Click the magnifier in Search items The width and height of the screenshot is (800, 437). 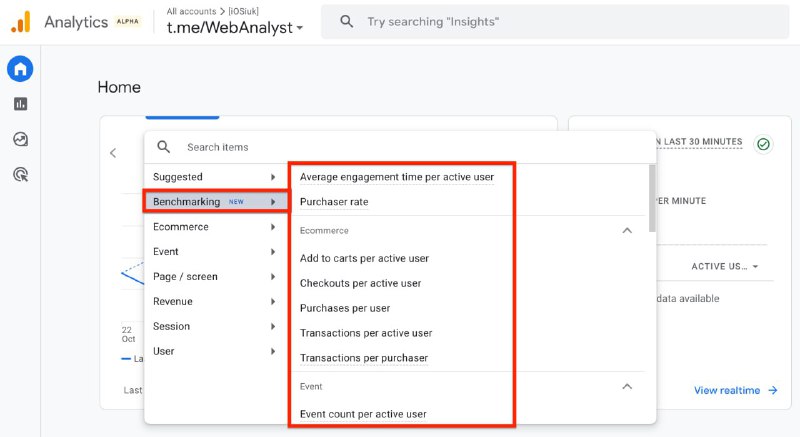163,147
